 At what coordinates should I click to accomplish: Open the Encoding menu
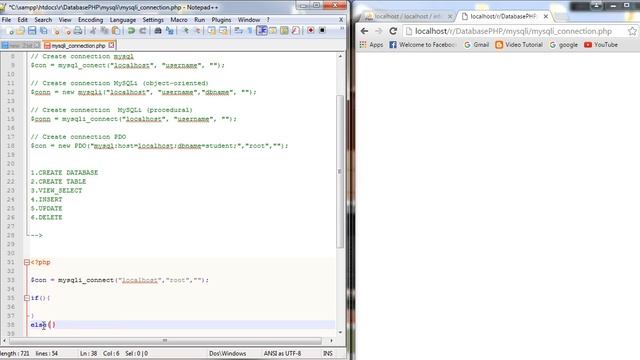90,20
